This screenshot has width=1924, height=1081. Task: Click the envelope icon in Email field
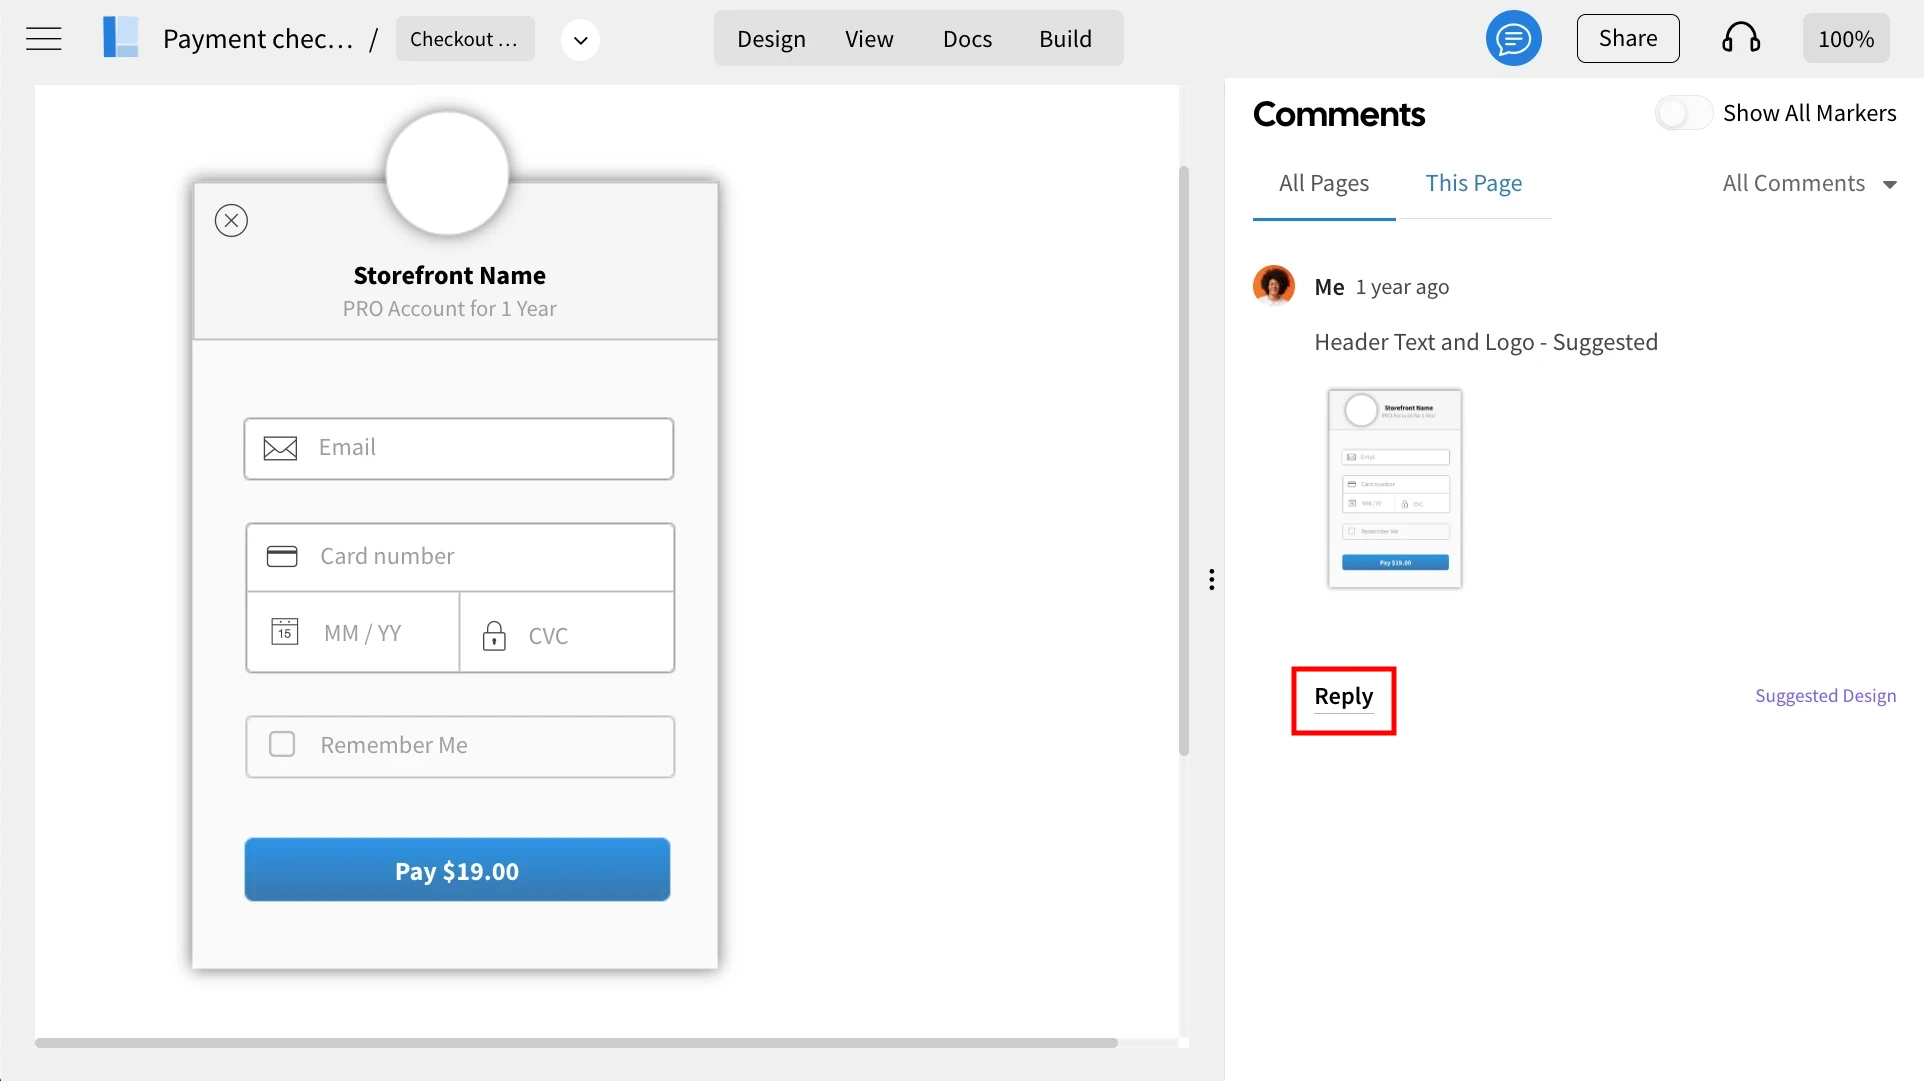point(280,448)
